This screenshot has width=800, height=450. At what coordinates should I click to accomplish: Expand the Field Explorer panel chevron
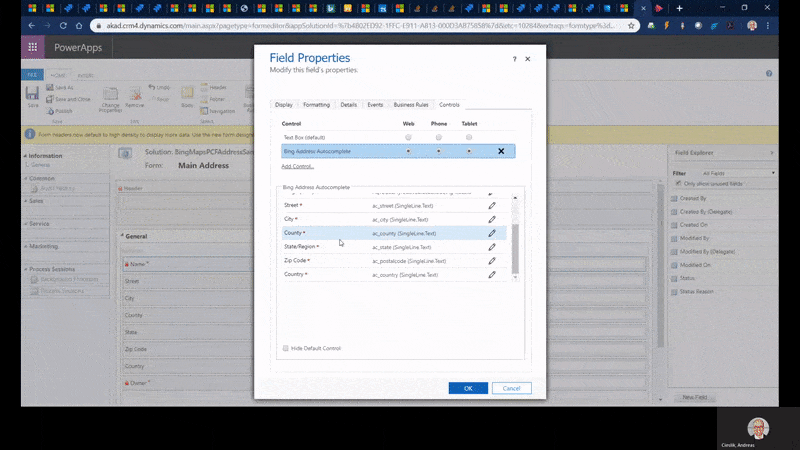pyautogui.click(x=771, y=153)
